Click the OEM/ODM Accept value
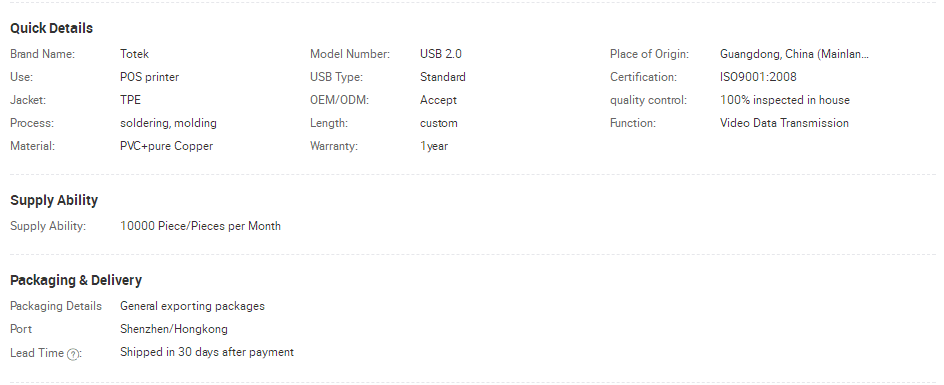This screenshot has height=385, width=944. pyautogui.click(x=438, y=100)
